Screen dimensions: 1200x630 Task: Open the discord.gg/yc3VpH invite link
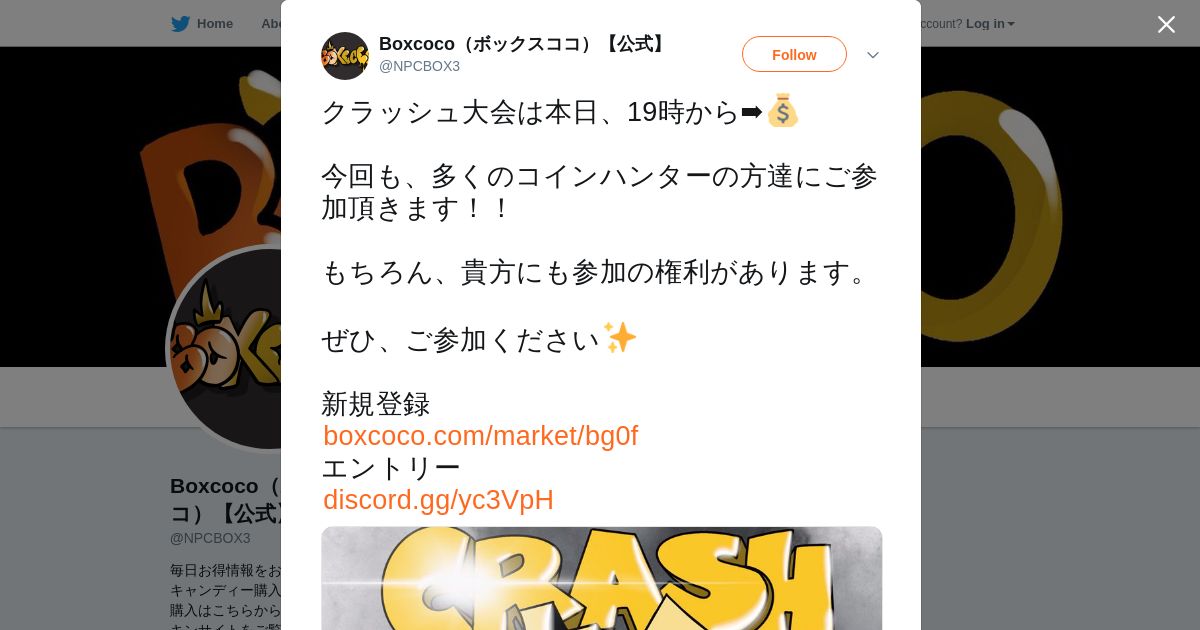pyautogui.click(x=438, y=500)
